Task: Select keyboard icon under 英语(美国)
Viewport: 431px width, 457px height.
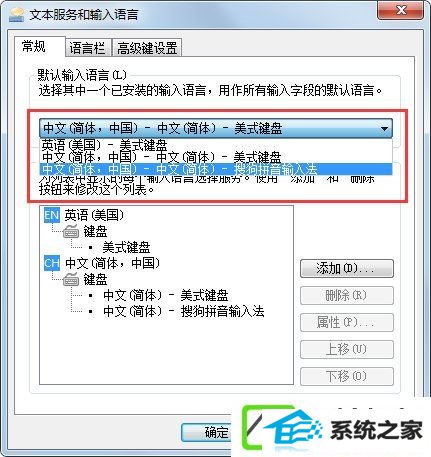Action: (71, 231)
